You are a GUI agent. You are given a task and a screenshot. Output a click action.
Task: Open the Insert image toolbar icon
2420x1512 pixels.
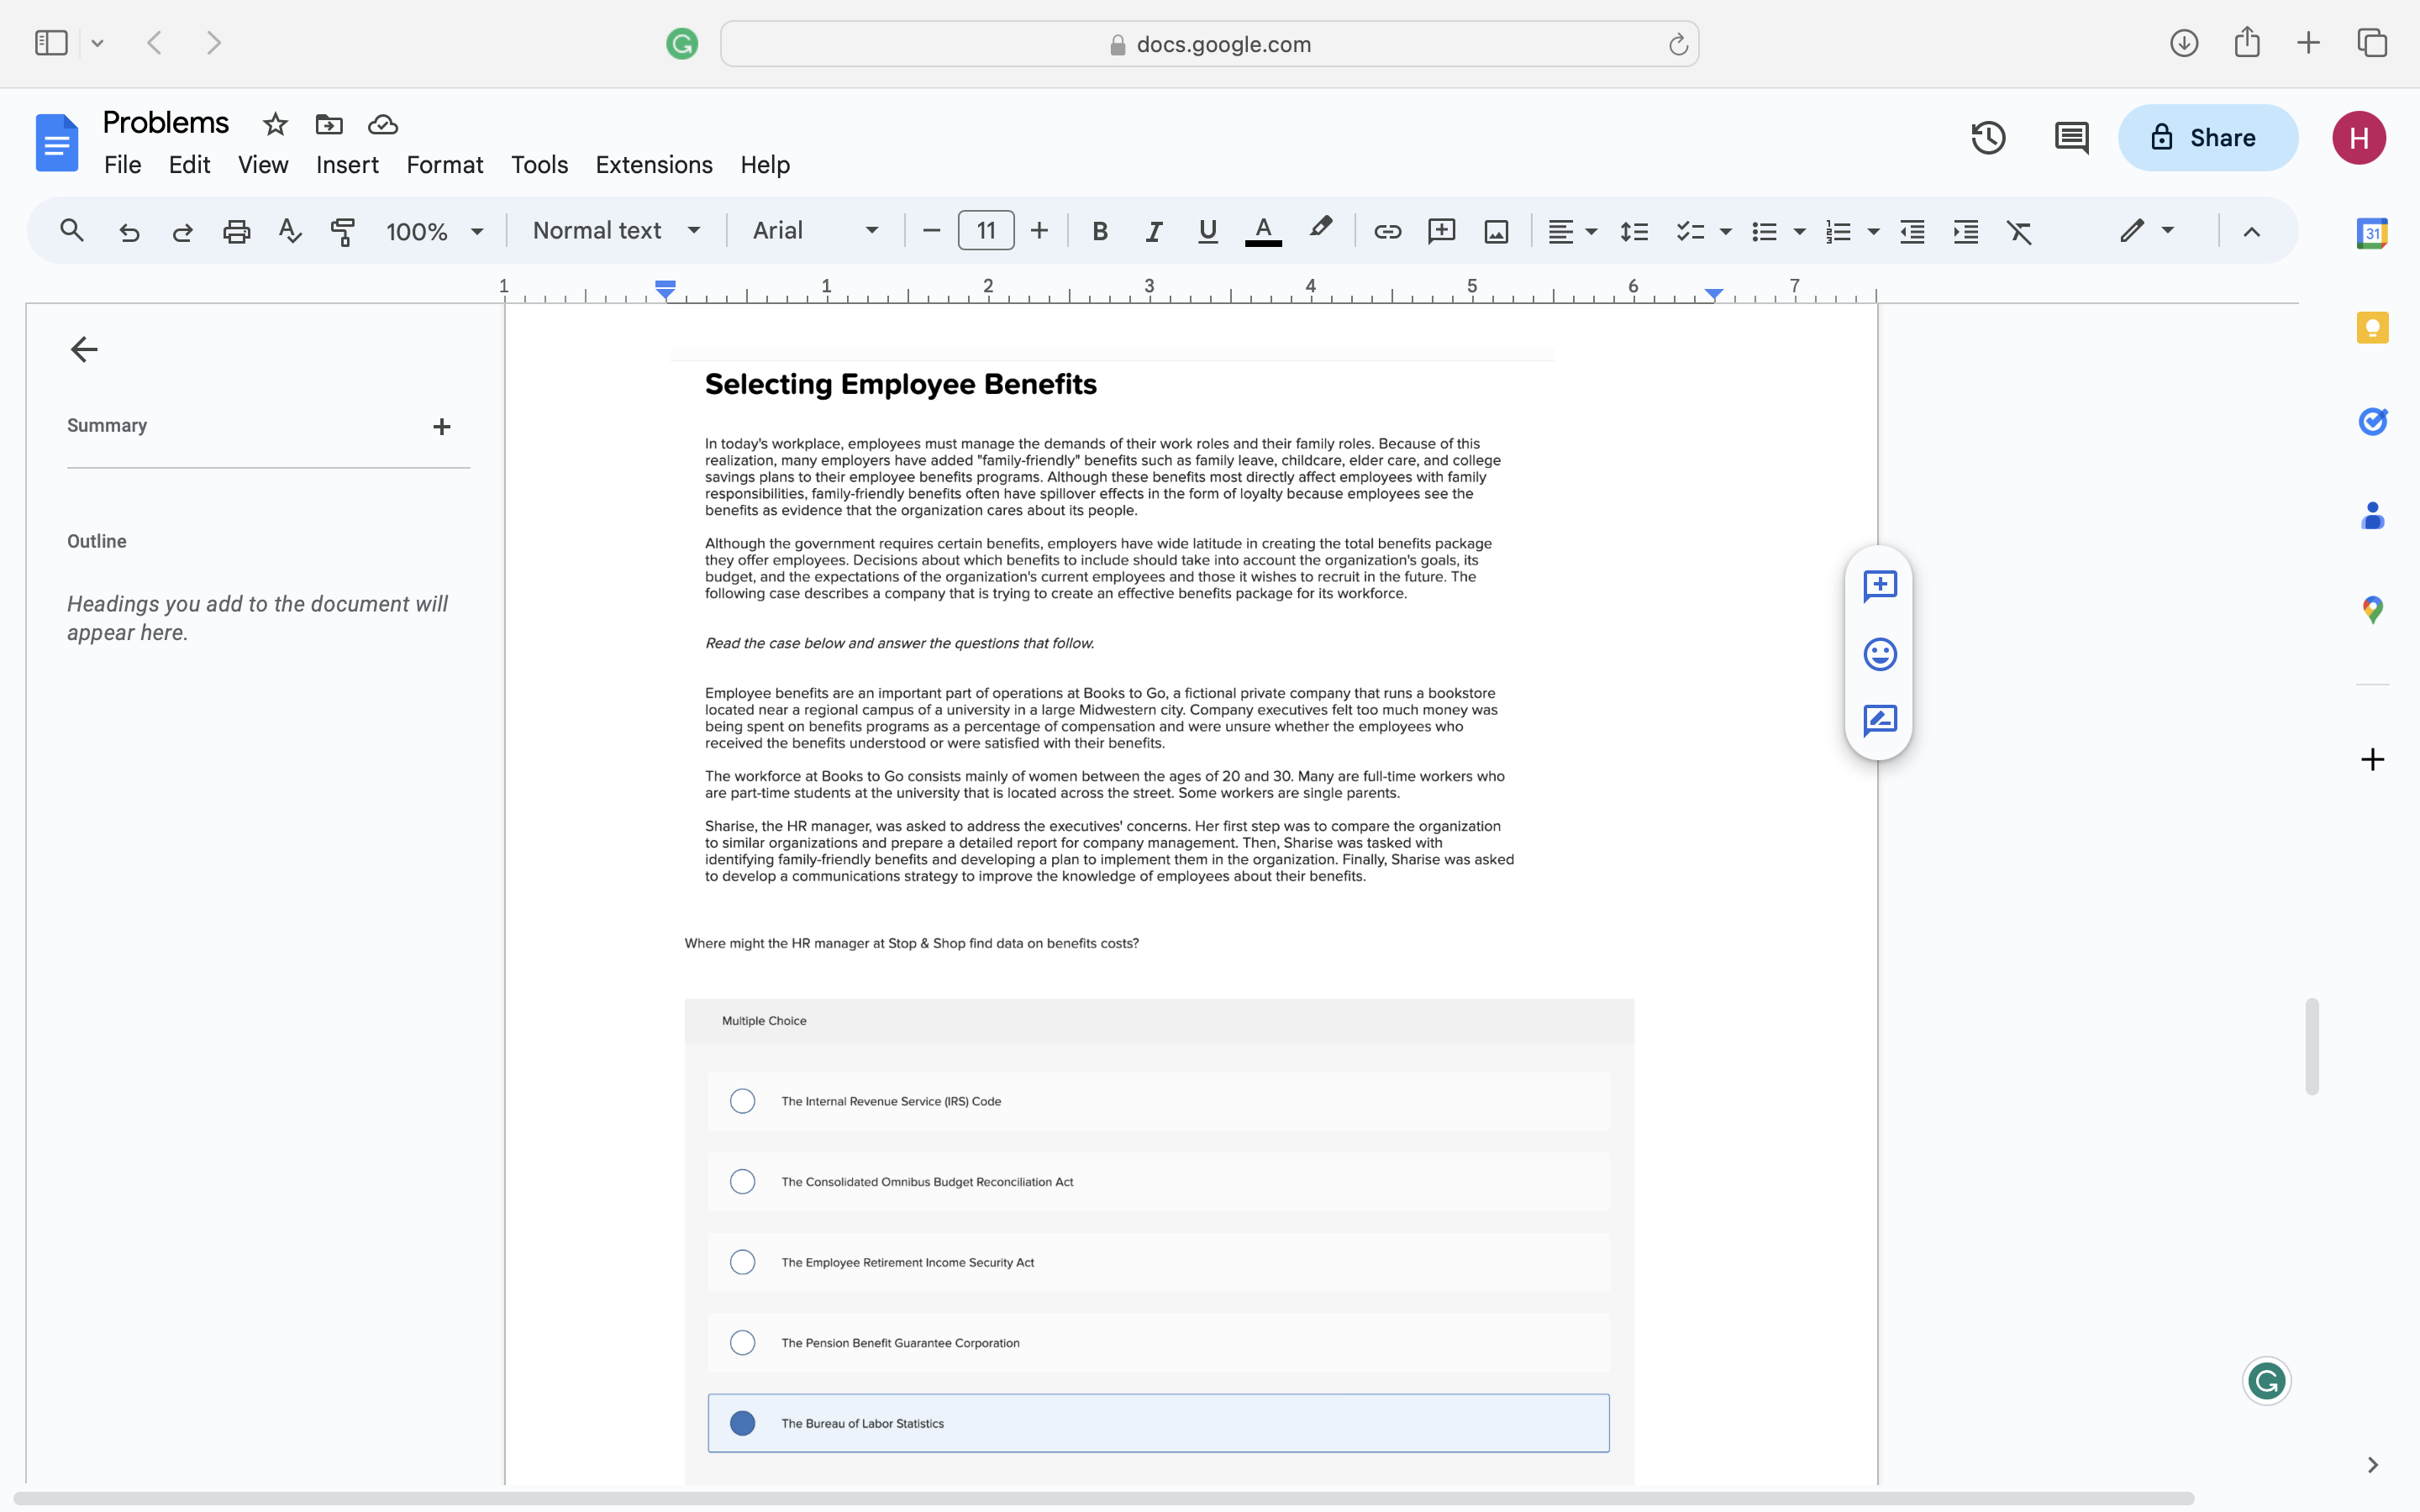1494,230
